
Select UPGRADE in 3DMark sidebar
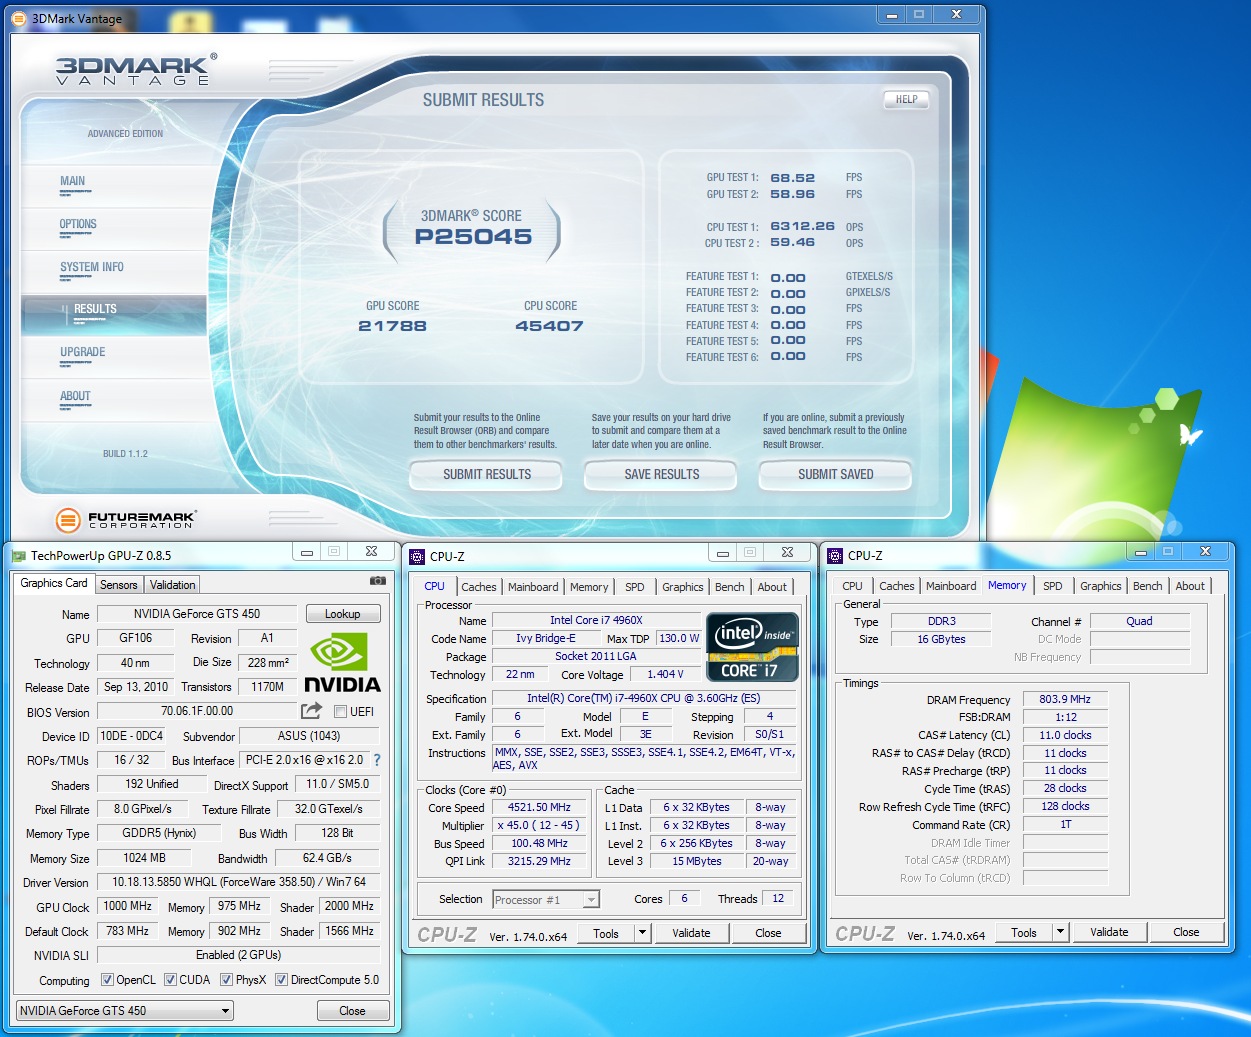(82, 352)
